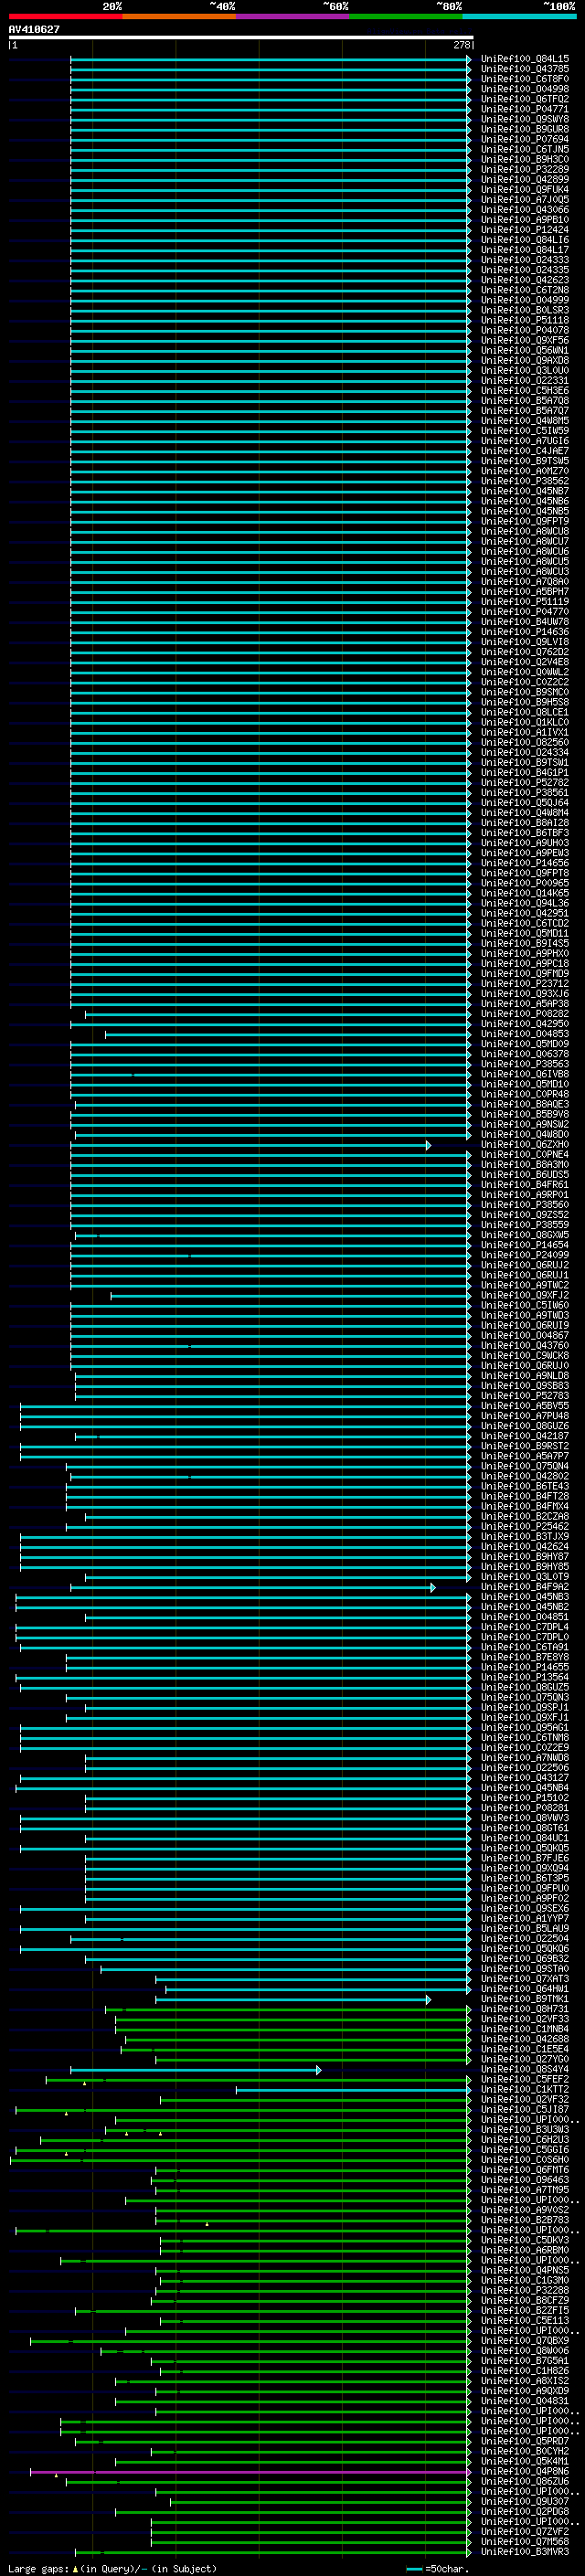Screen dimensions: 585x2576
Task: Select label UniRef100_Q7ZVF2
Action: tap(525, 2531)
